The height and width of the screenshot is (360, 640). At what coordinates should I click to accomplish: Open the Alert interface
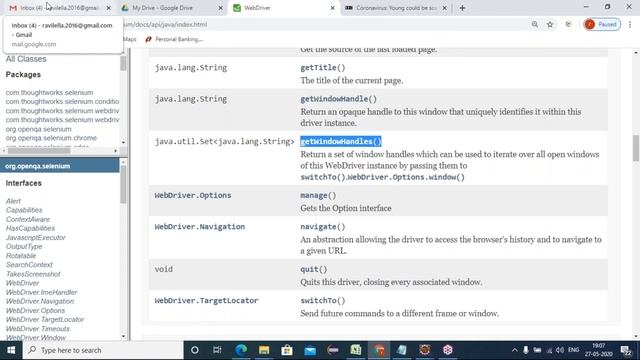13,201
